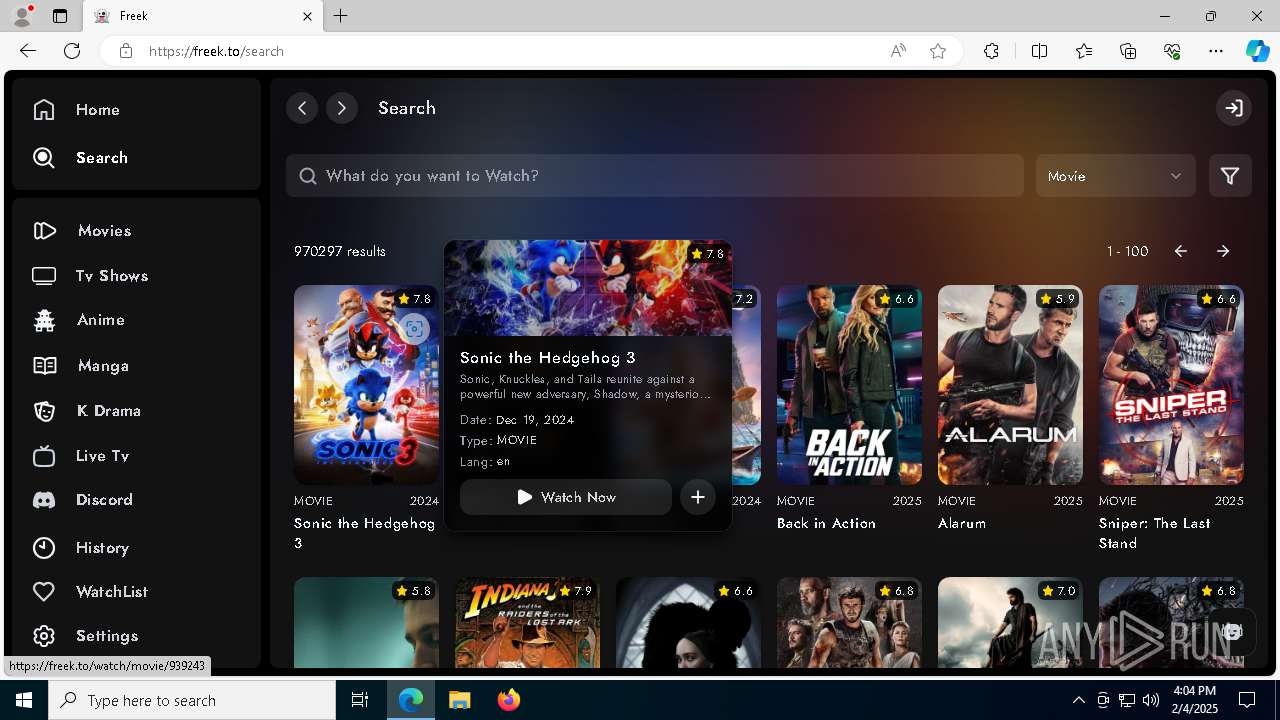This screenshot has width=1280, height=720.
Task: Click Watch Now for Sonic the Hedgehog 3
Action: pyautogui.click(x=566, y=497)
